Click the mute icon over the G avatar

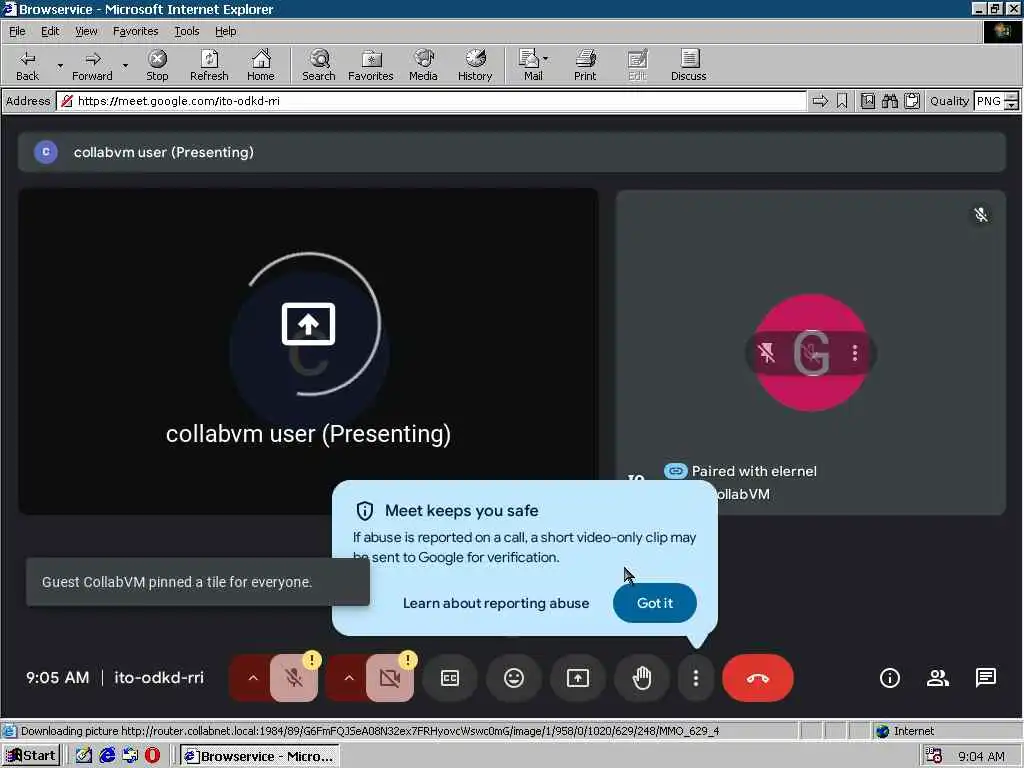click(811, 353)
